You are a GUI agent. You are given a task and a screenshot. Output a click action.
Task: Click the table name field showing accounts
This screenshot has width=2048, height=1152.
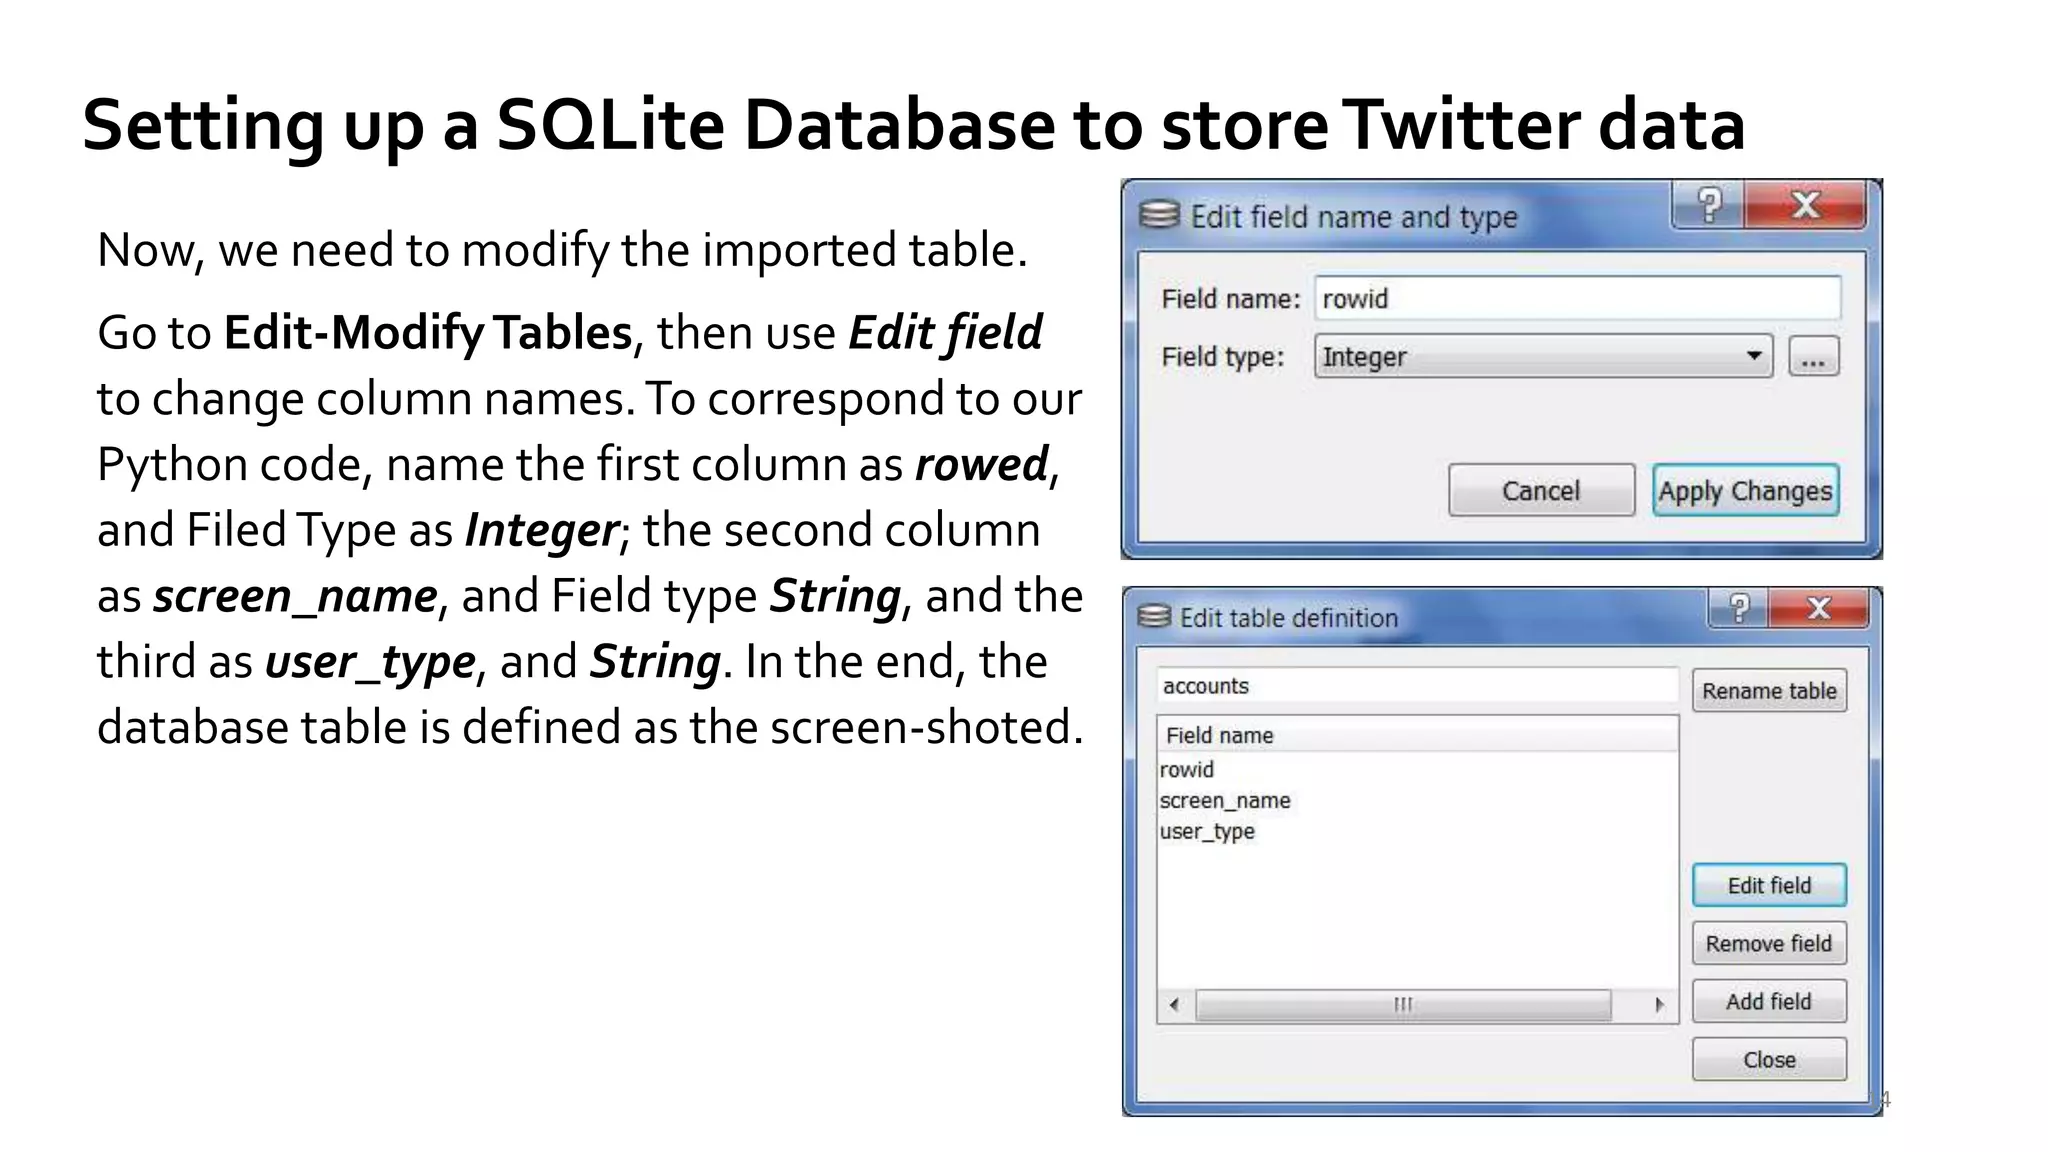tap(1417, 686)
